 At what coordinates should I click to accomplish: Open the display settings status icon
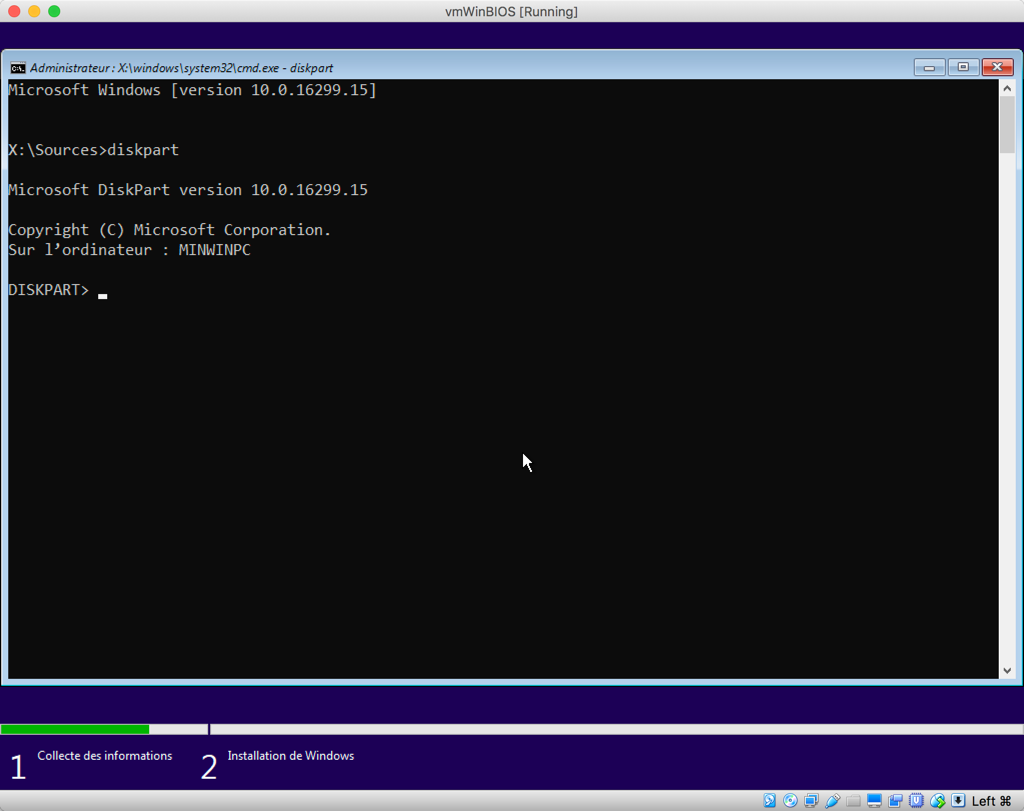(874, 801)
